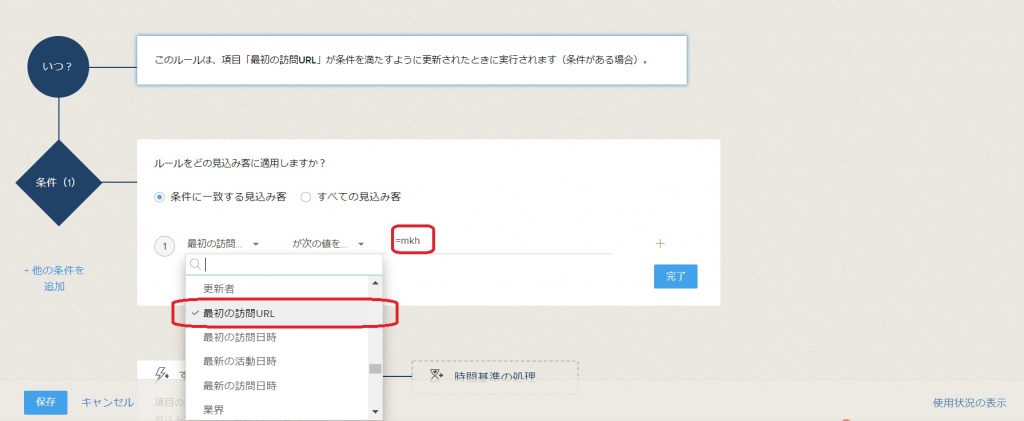Click the list scrollbar down arrow
The height and width of the screenshot is (421, 1024).
click(375, 411)
